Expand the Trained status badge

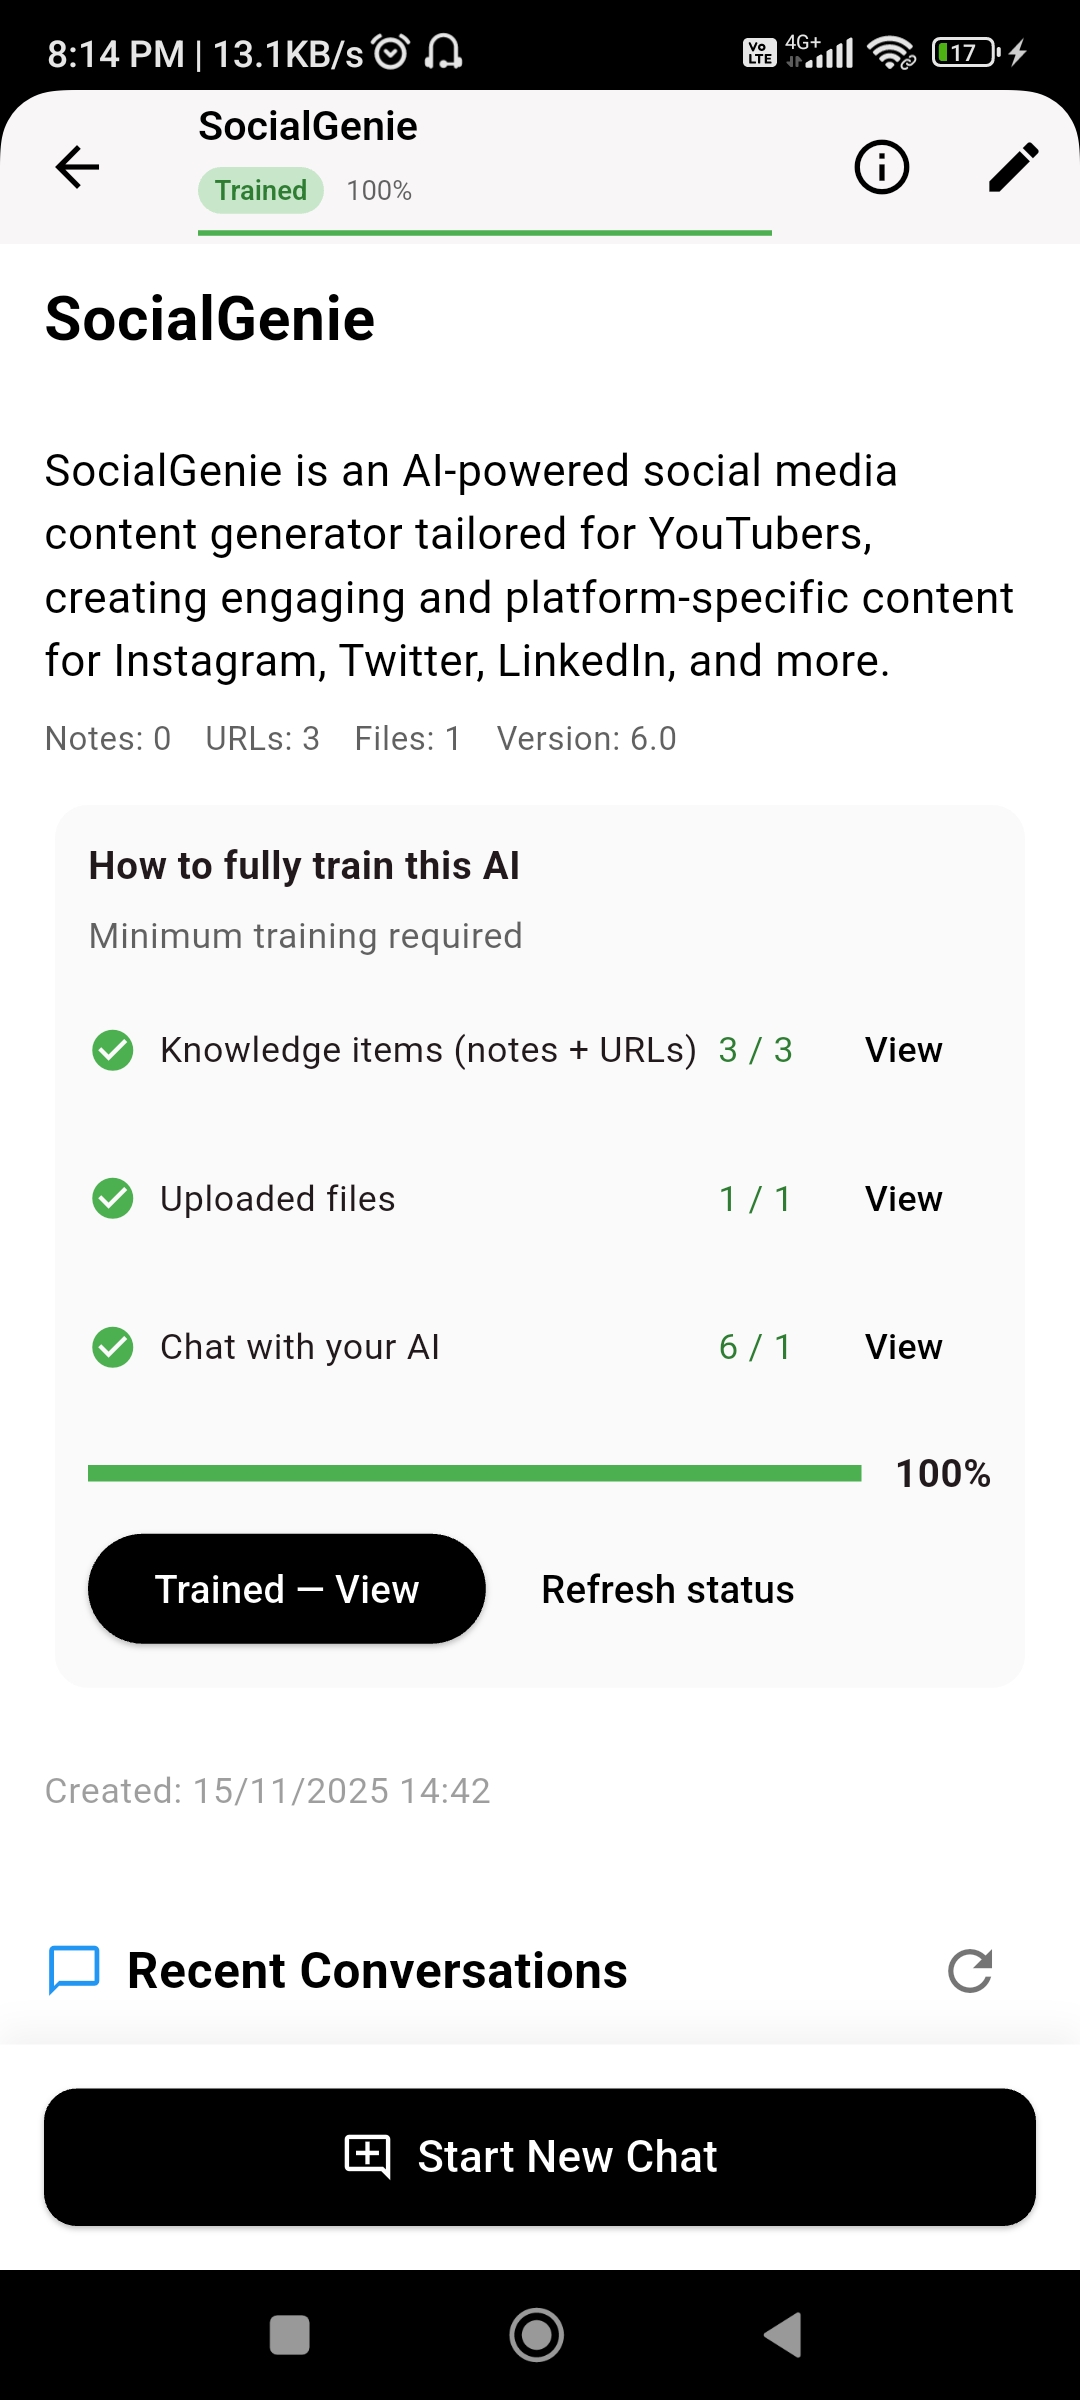(259, 189)
